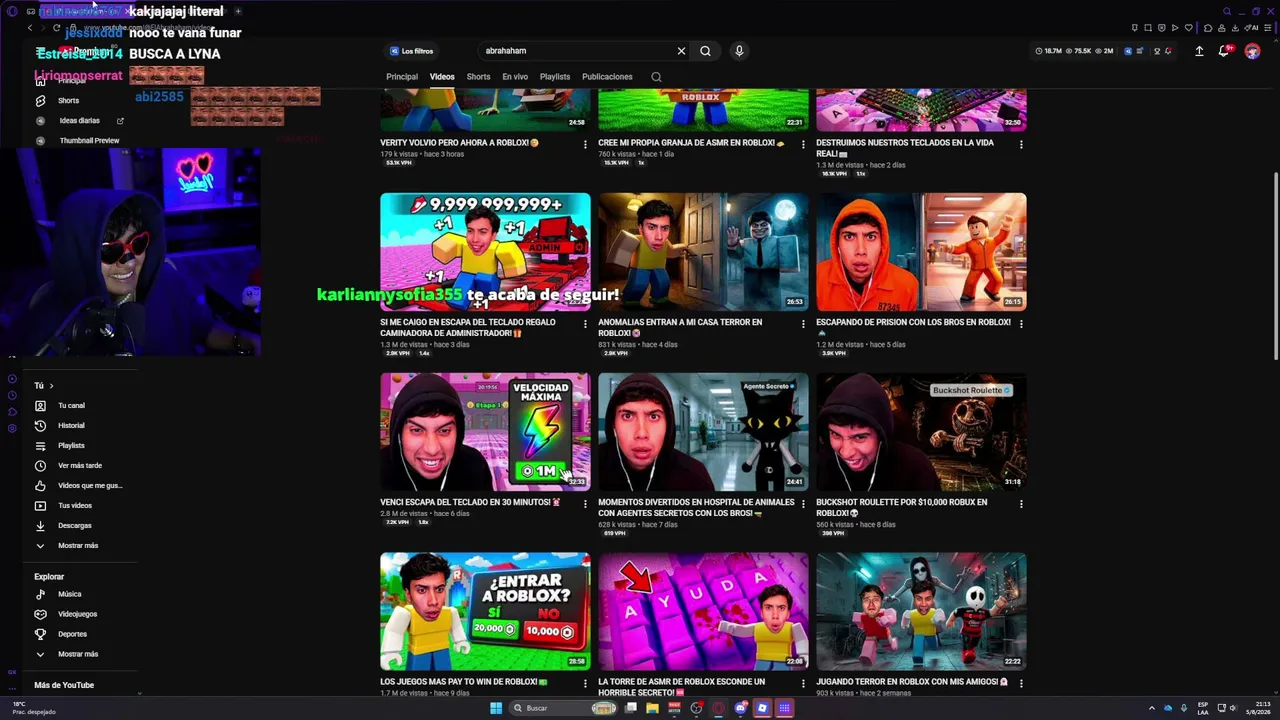Open video title 'LA TORRE DE ASMR DE ROBLOX'
This screenshot has width=1280, height=720.
pyautogui.click(x=683, y=687)
